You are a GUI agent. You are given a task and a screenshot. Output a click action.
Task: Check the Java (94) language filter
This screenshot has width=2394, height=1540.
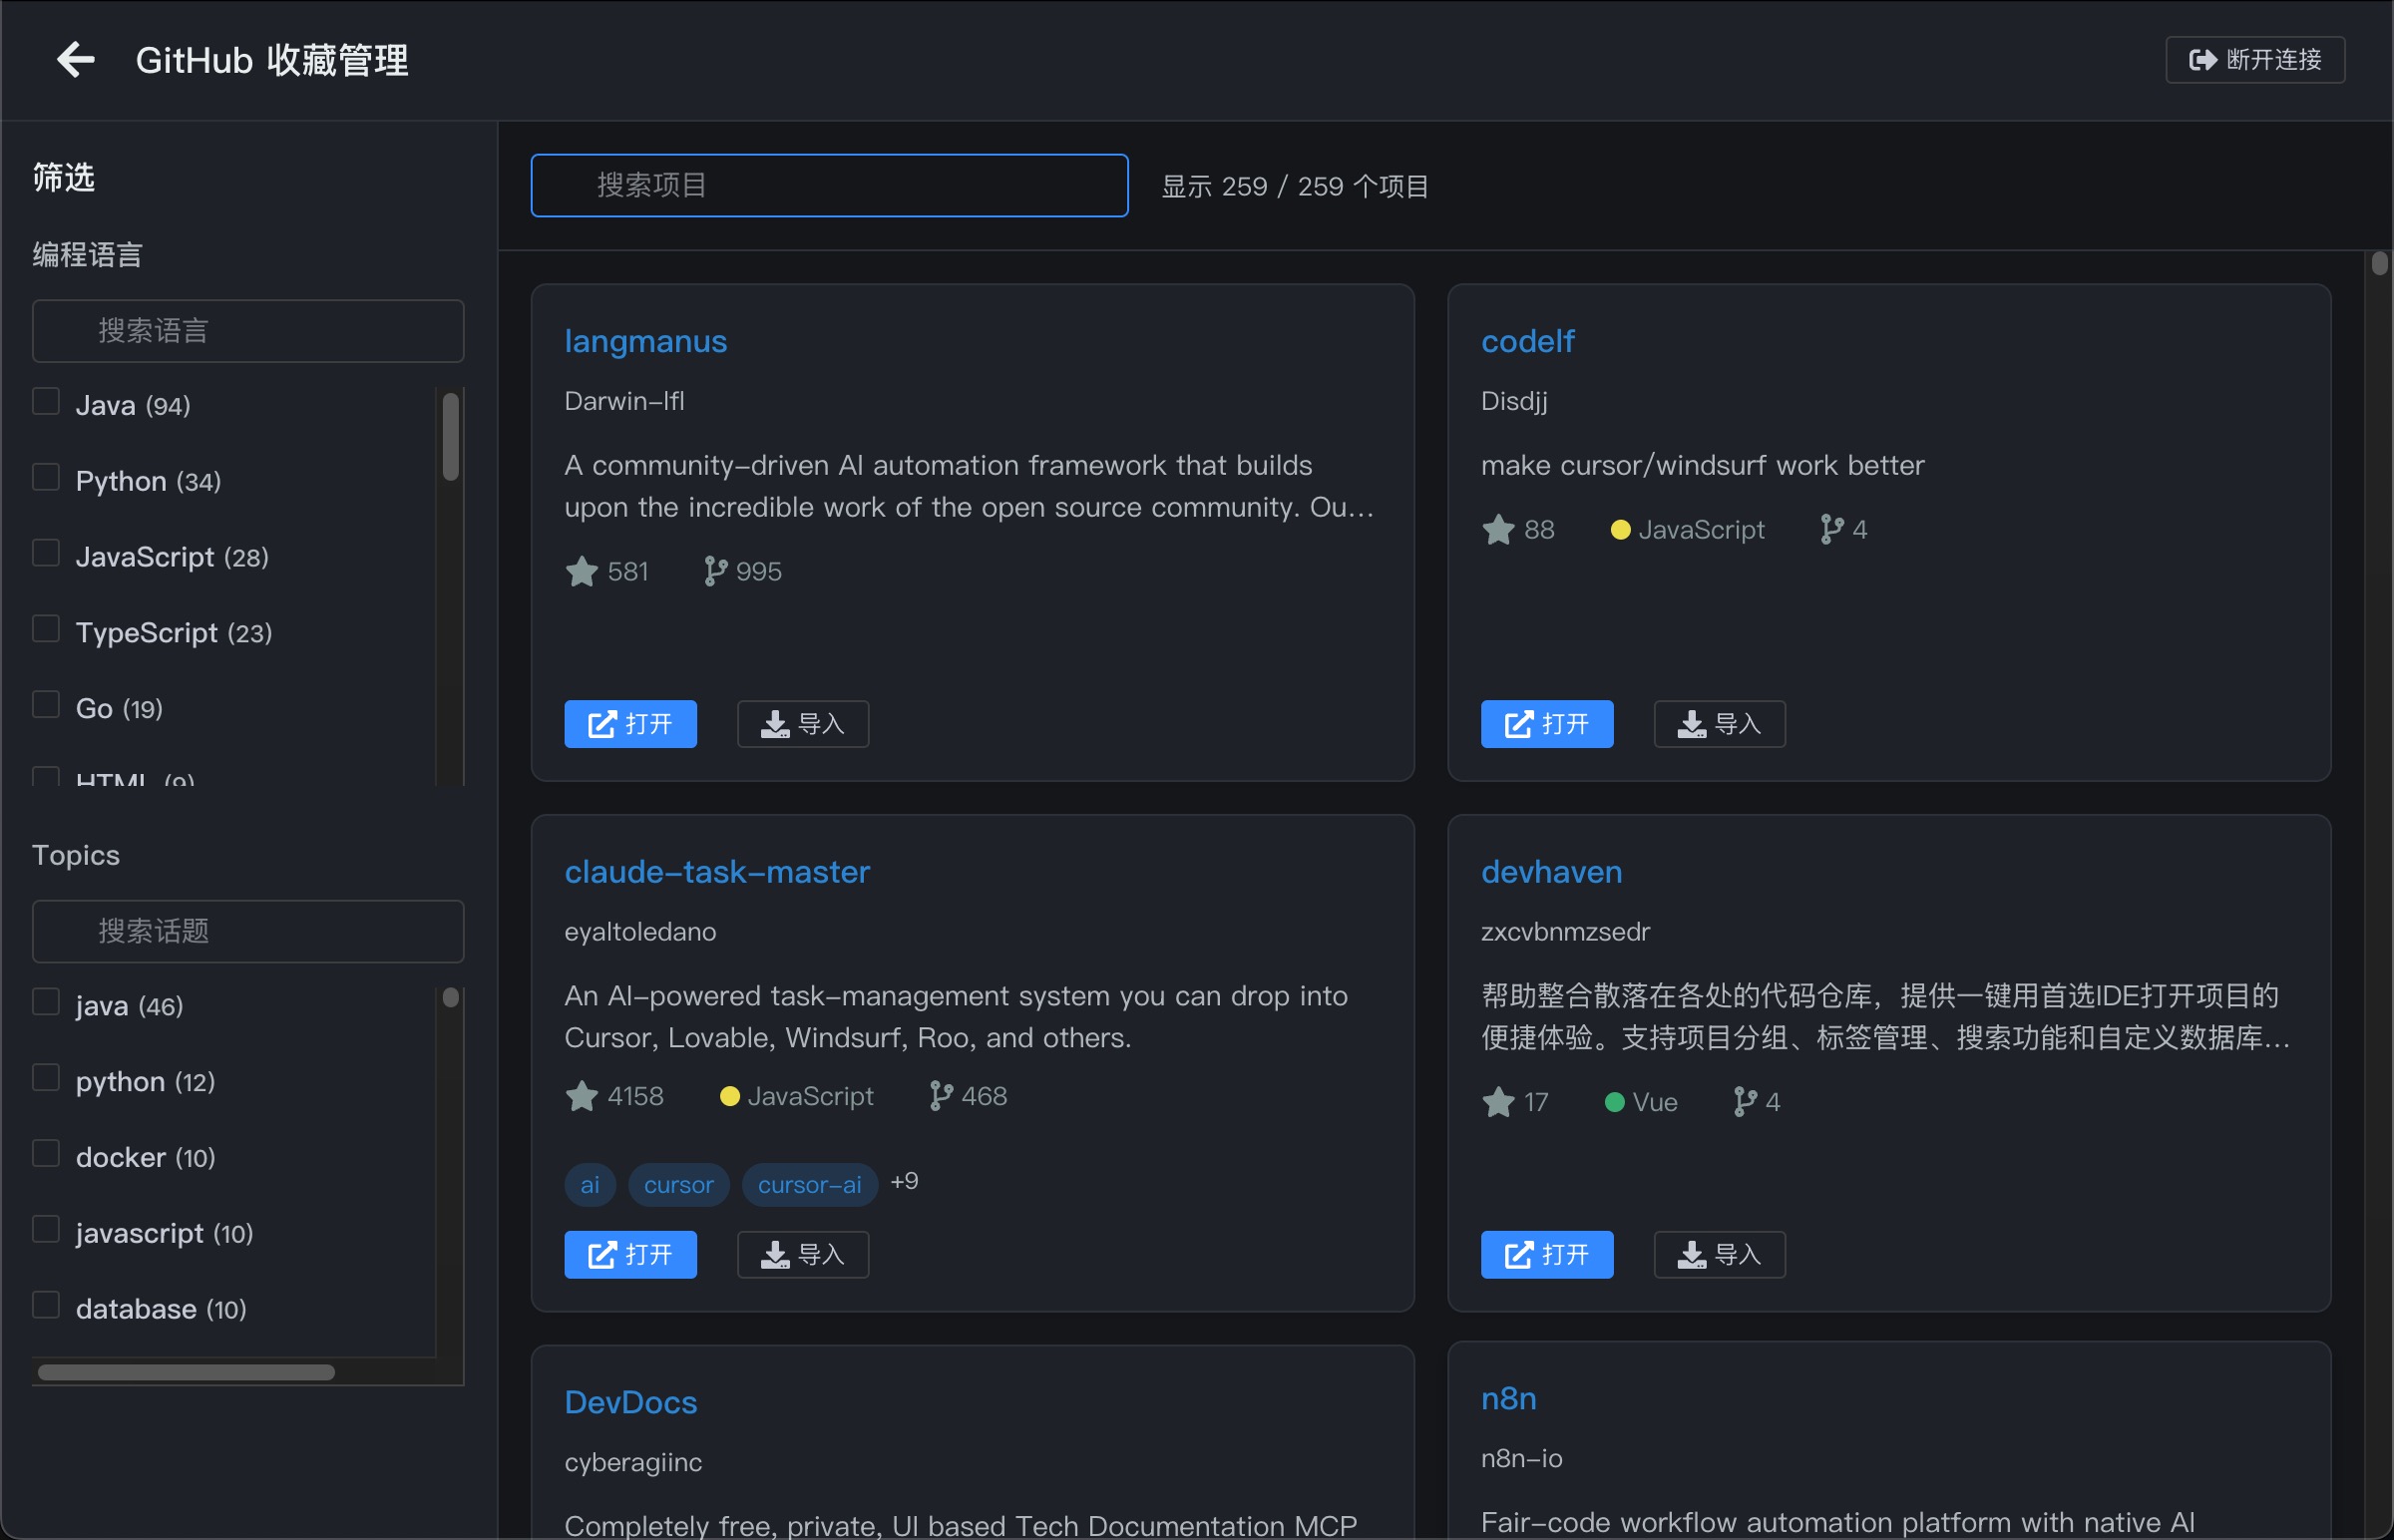tap(46, 401)
